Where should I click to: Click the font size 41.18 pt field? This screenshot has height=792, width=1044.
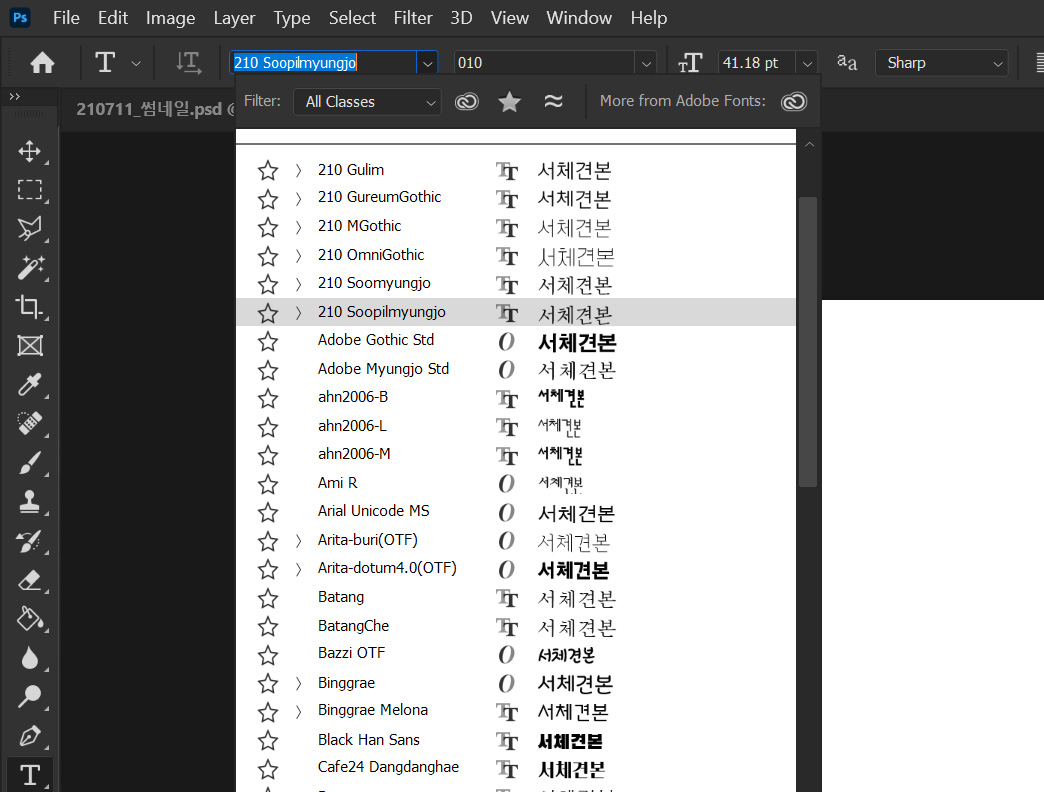(x=757, y=63)
